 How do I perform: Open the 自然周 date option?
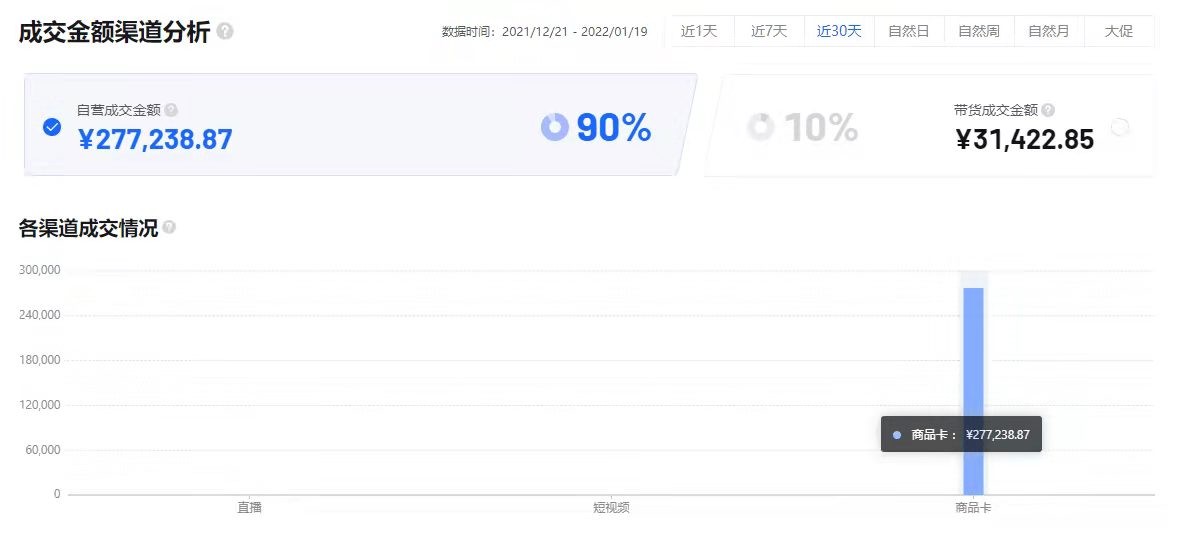(979, 31)
